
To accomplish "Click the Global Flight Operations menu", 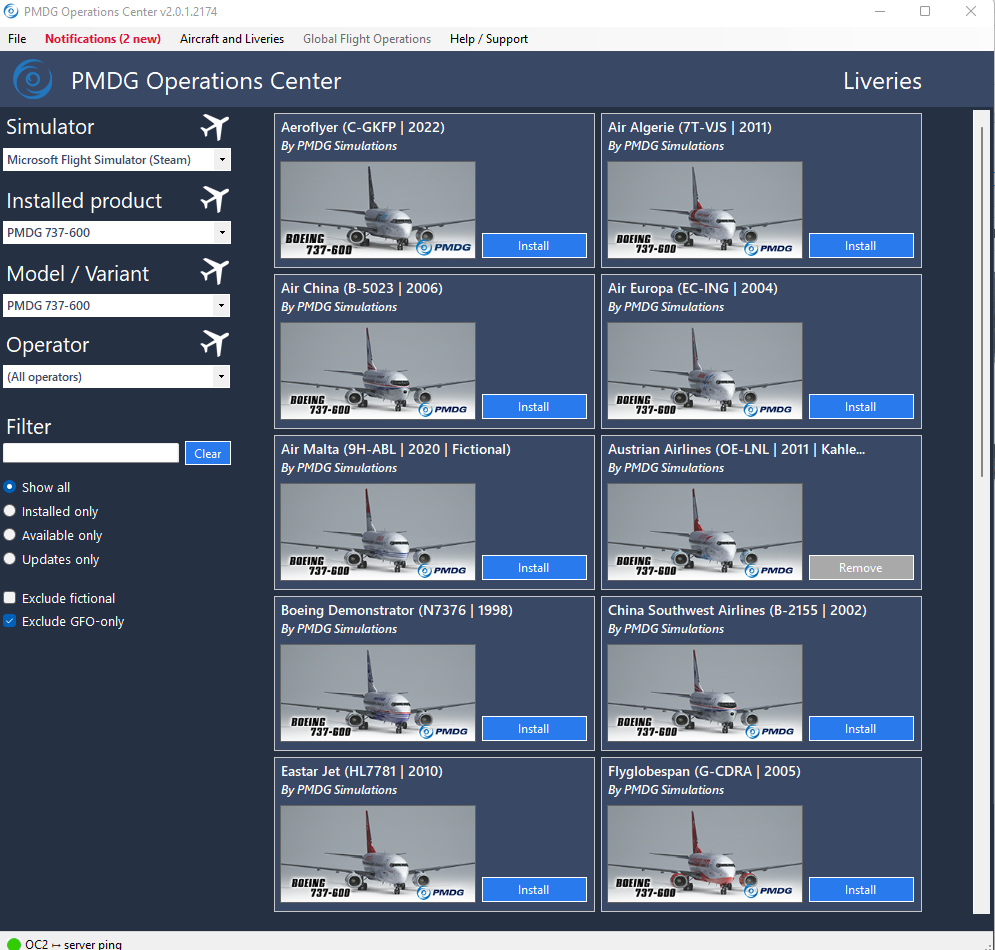I will click(367, 39).
